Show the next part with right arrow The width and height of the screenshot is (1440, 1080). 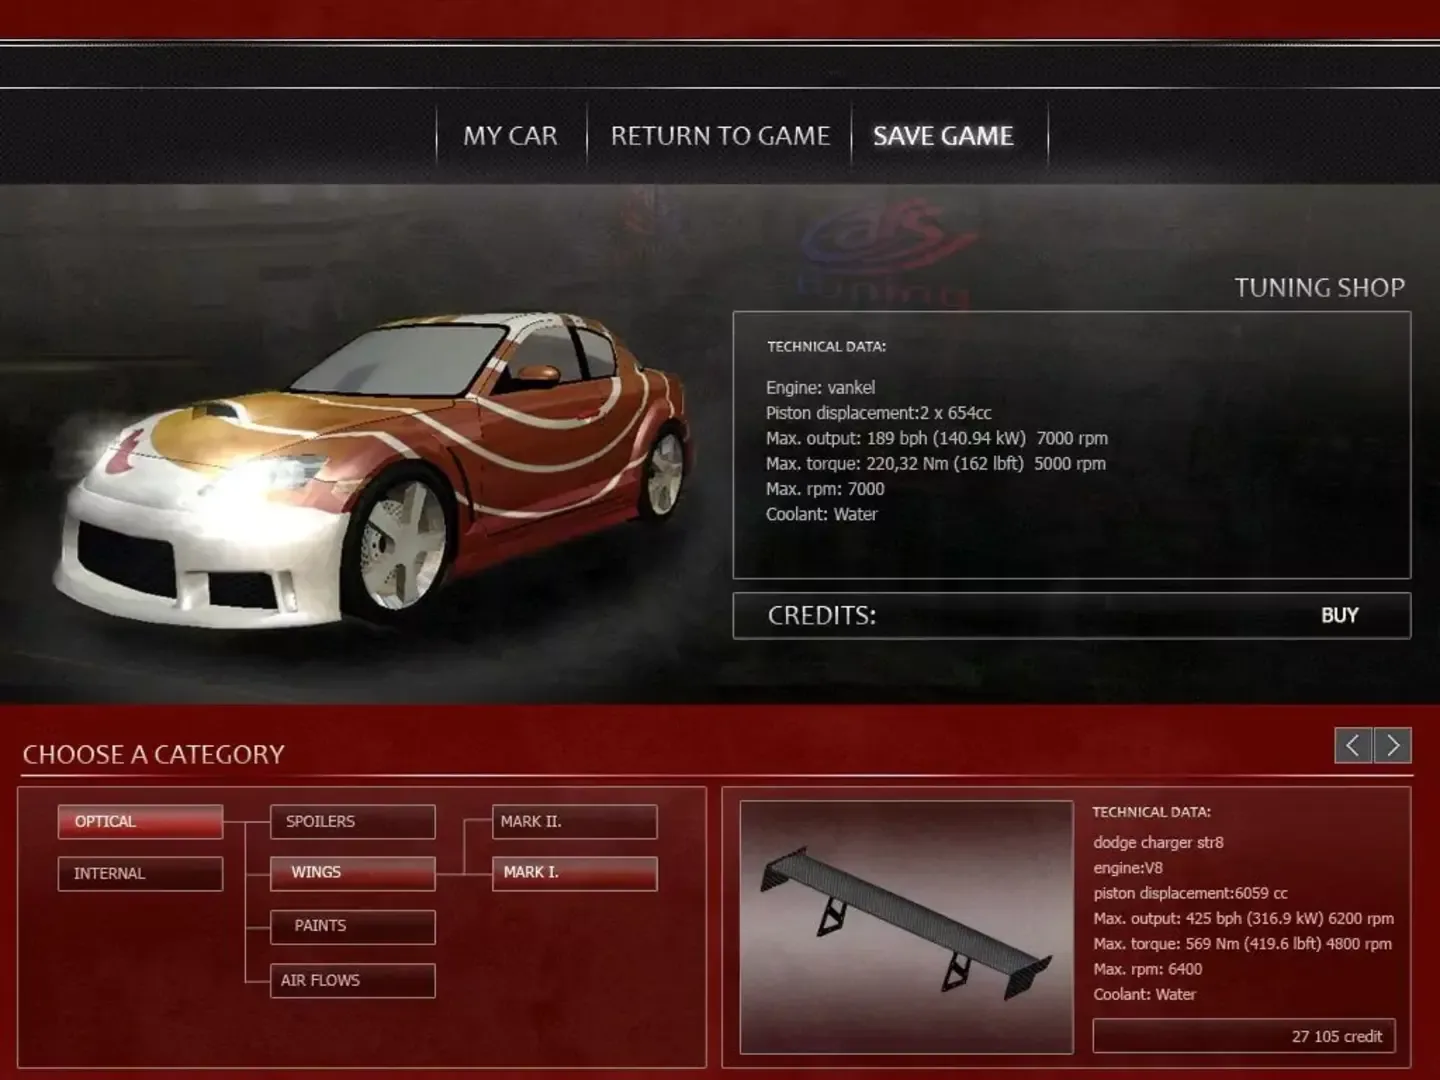1393,745
